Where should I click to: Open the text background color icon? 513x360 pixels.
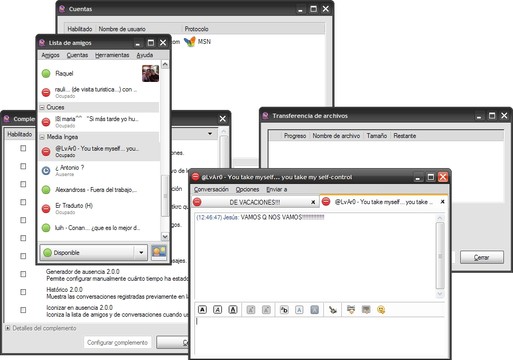tap(315, 310)
